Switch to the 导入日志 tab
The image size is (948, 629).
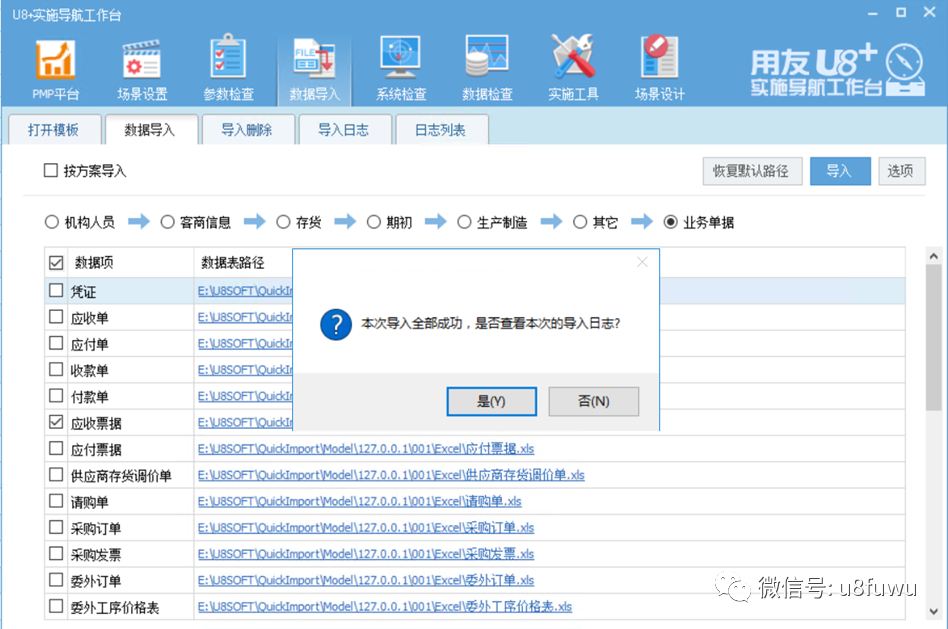click(344, 130)
